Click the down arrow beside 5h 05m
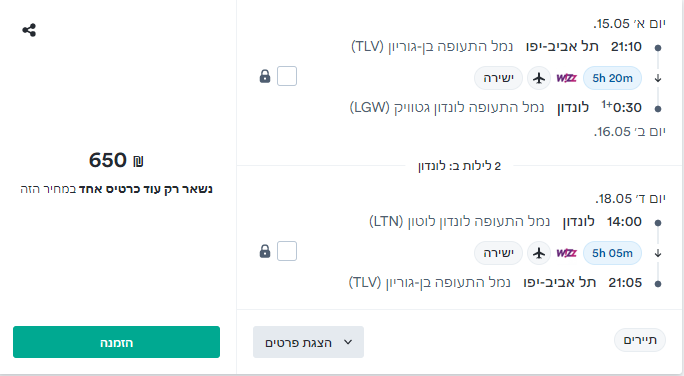684x376 pixels. coord(658,253)
